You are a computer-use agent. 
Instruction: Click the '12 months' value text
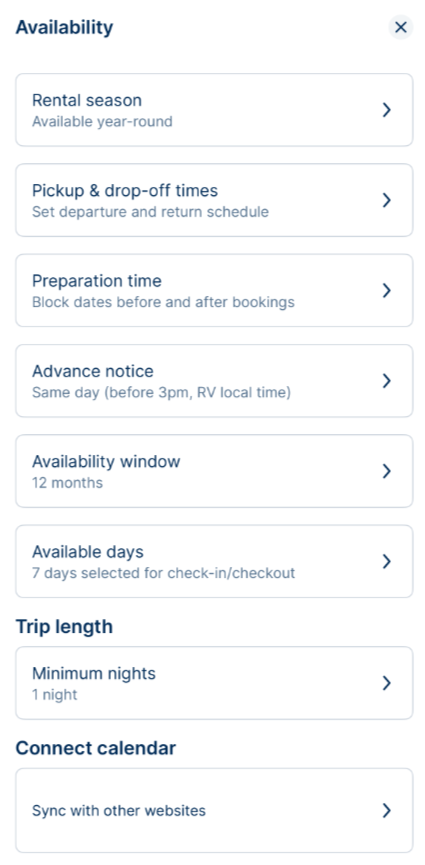tap(67, 483)
